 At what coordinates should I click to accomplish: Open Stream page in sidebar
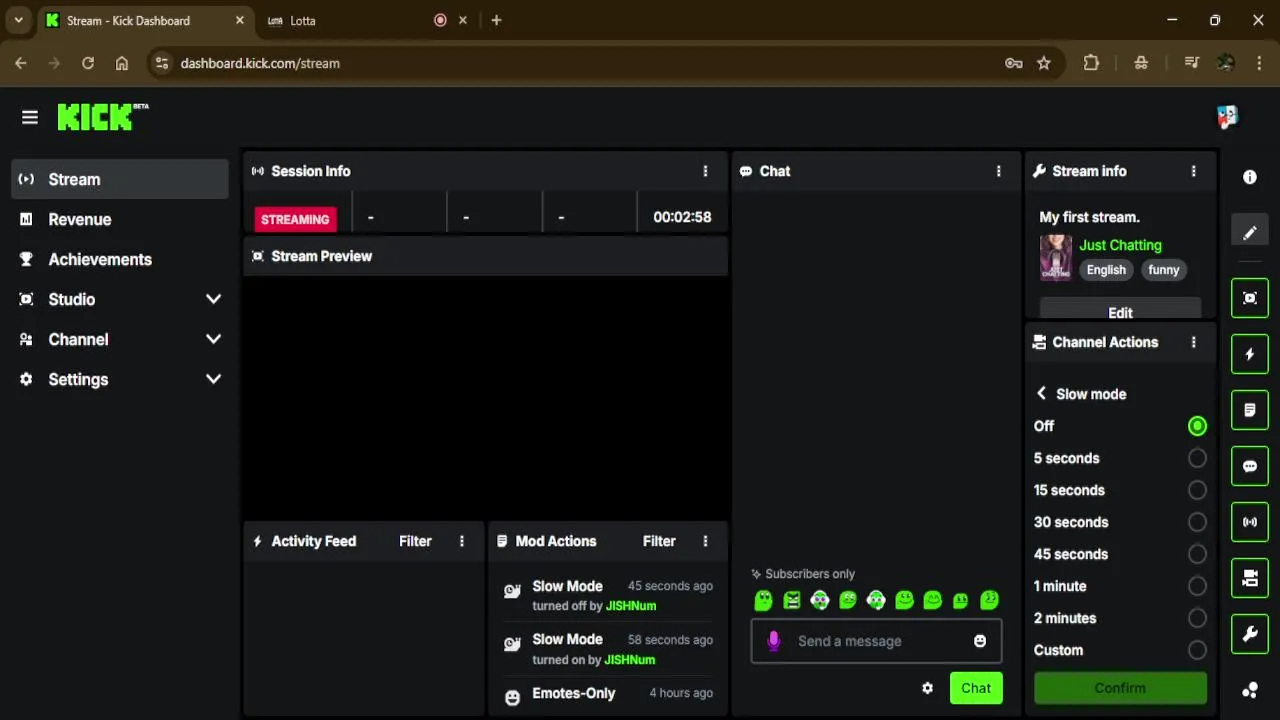pos(120,179)
